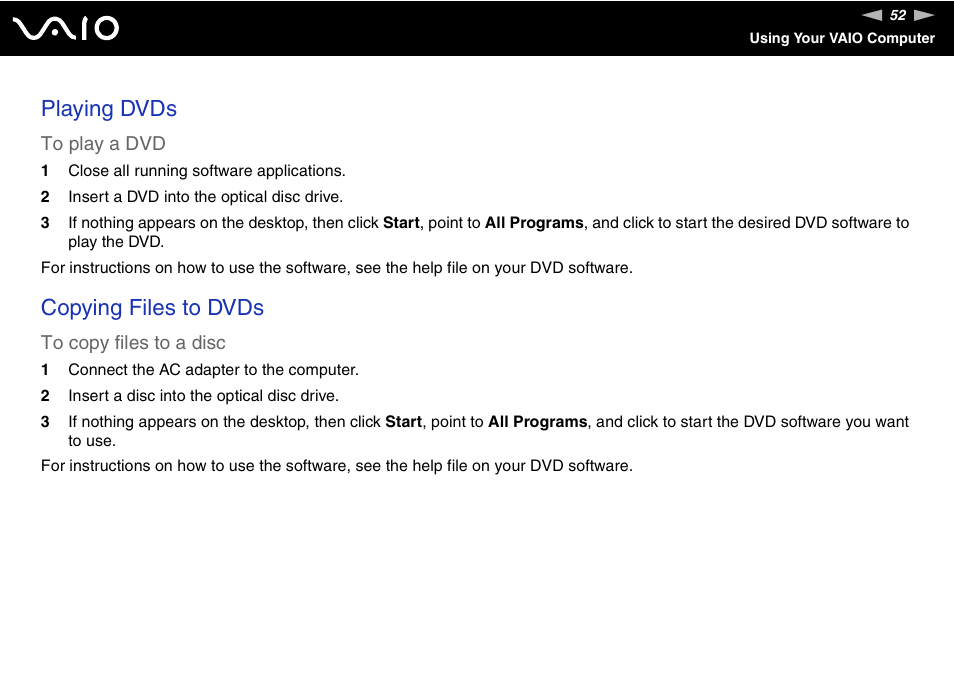
Task: Click bold 'All Programs' in Copying Files step 3
Action: (538, 422)
